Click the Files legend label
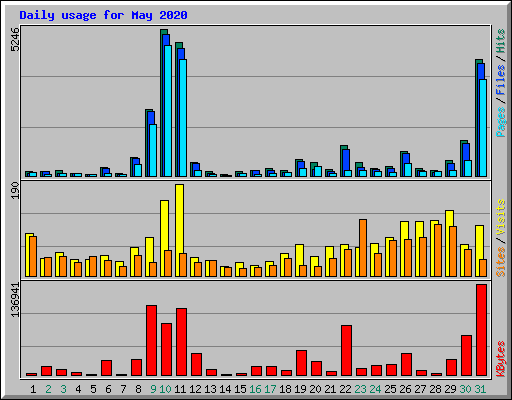 click(500, 79)
